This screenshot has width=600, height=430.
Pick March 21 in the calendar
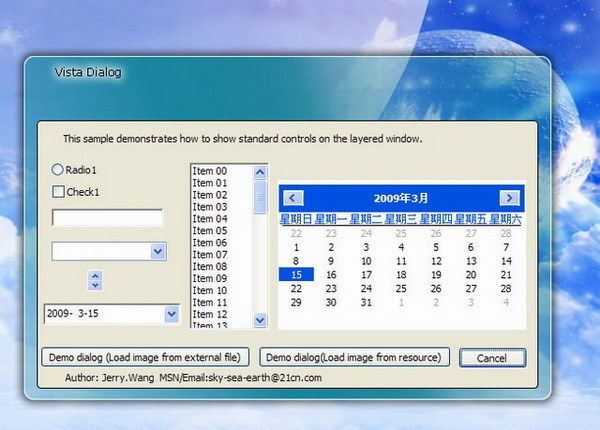(506, 275)
